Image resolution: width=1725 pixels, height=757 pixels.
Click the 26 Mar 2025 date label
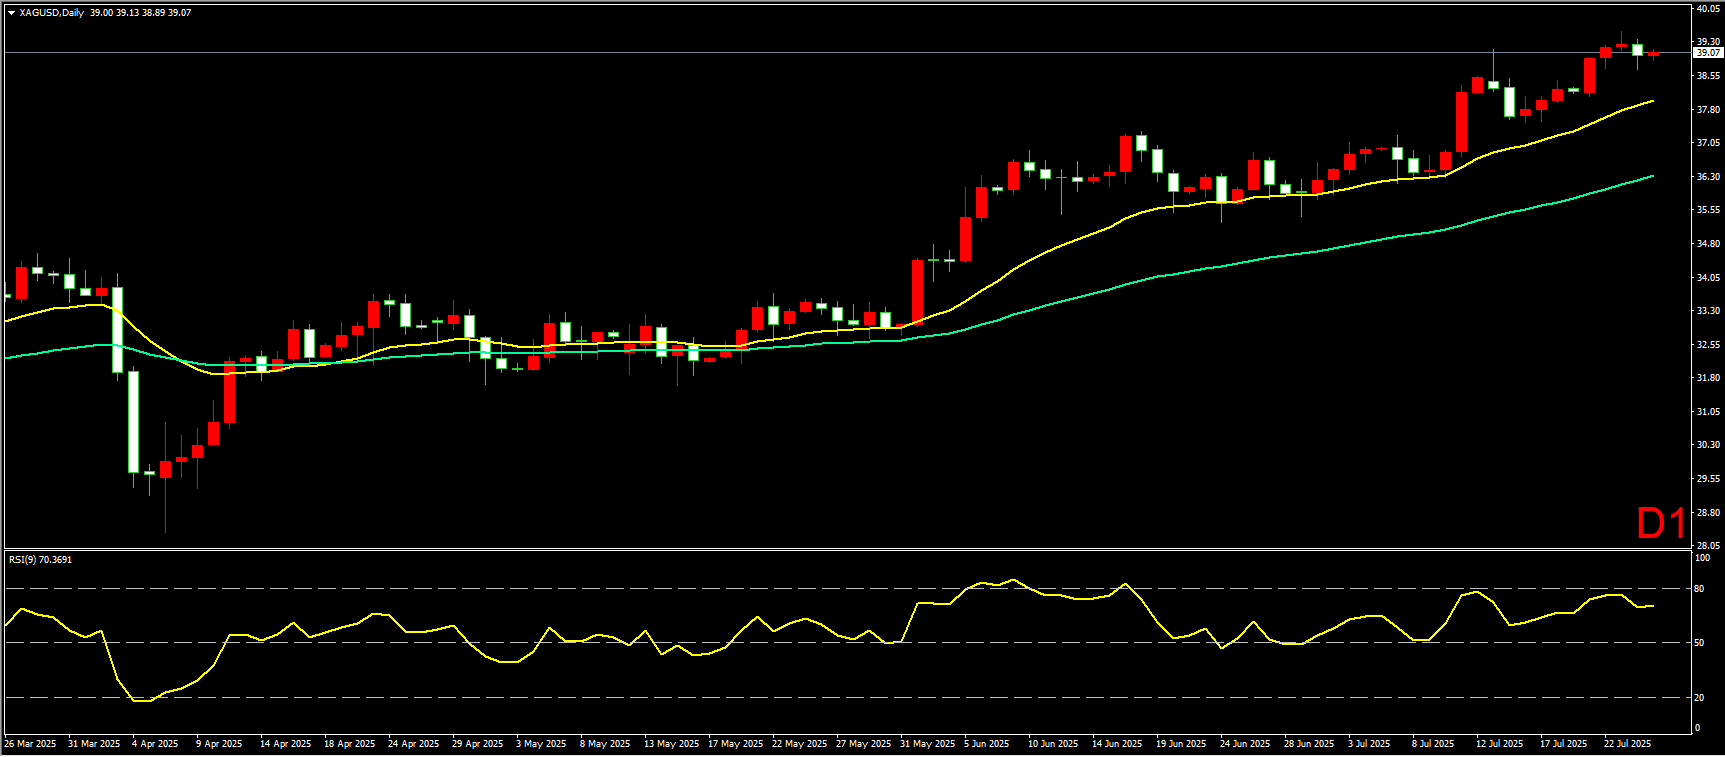[x=30, y=743]
